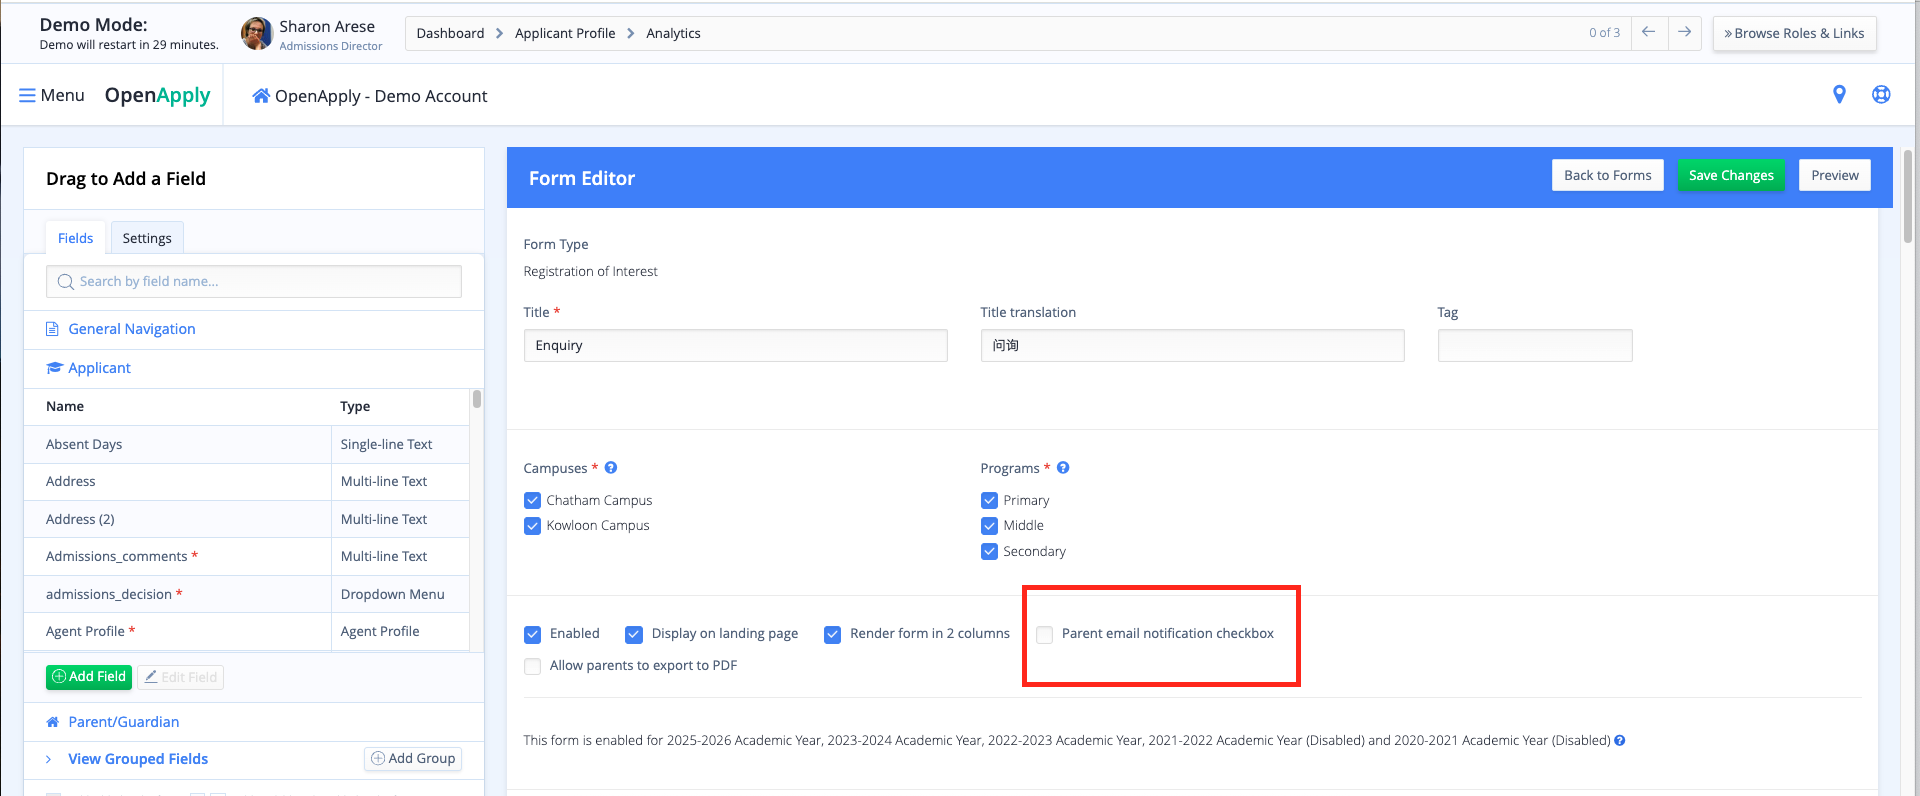1920x796 pixels.
Task: Enable Allow parents to export to PDF
Action: [532, 666]
